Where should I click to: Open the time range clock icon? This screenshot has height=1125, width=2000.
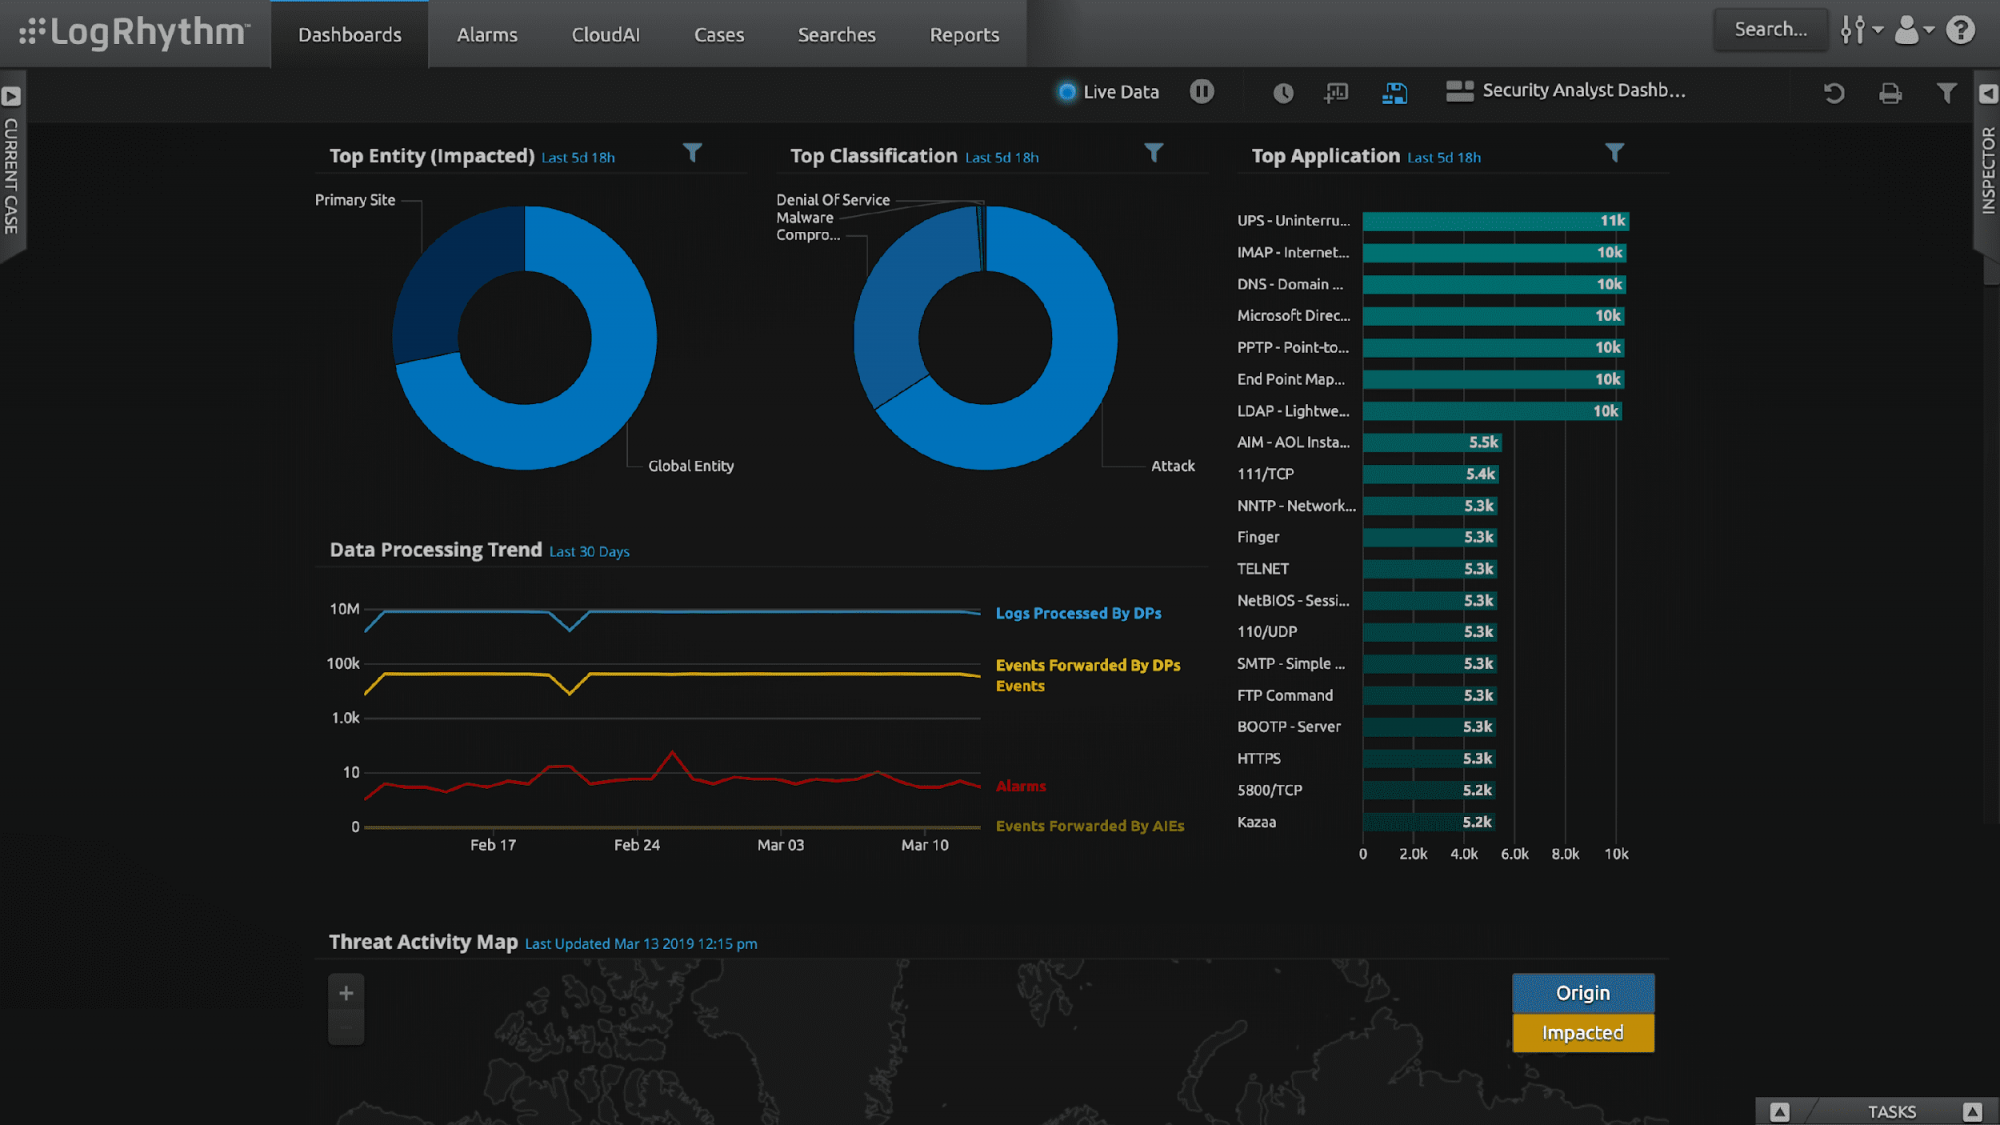(x=1283, y=93)
